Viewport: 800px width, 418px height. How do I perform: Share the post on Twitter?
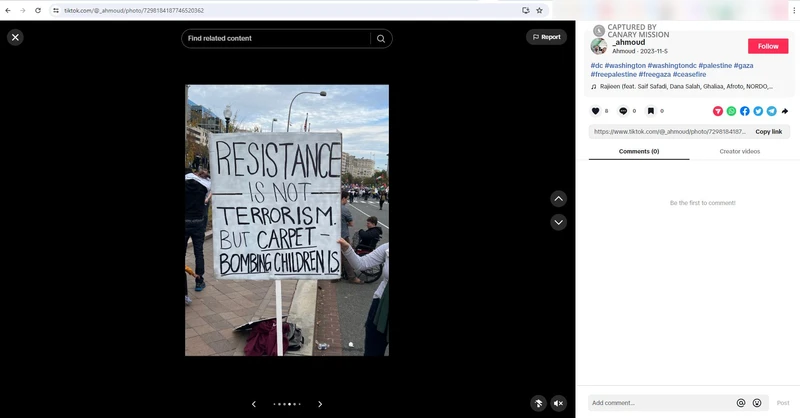click(758, 111)
